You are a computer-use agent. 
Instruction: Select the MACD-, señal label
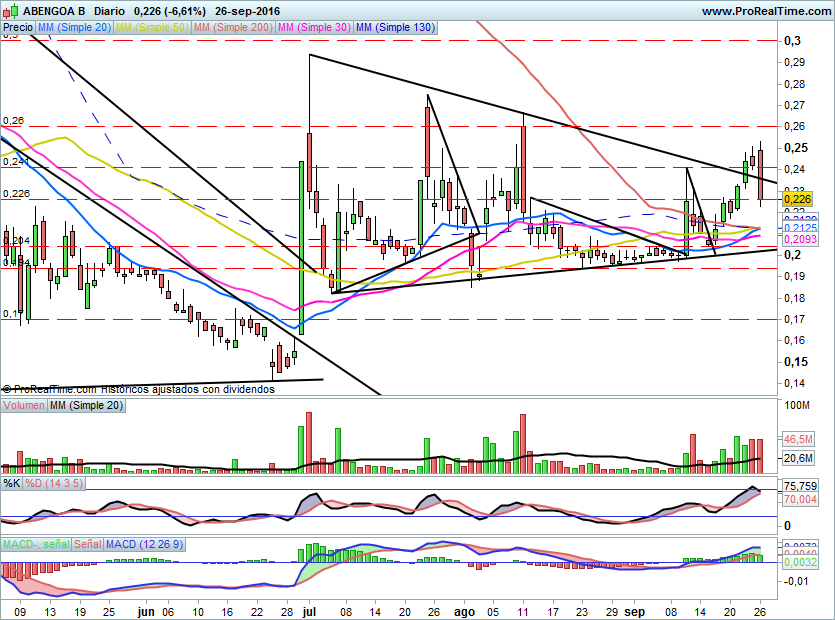coord(36,544)
